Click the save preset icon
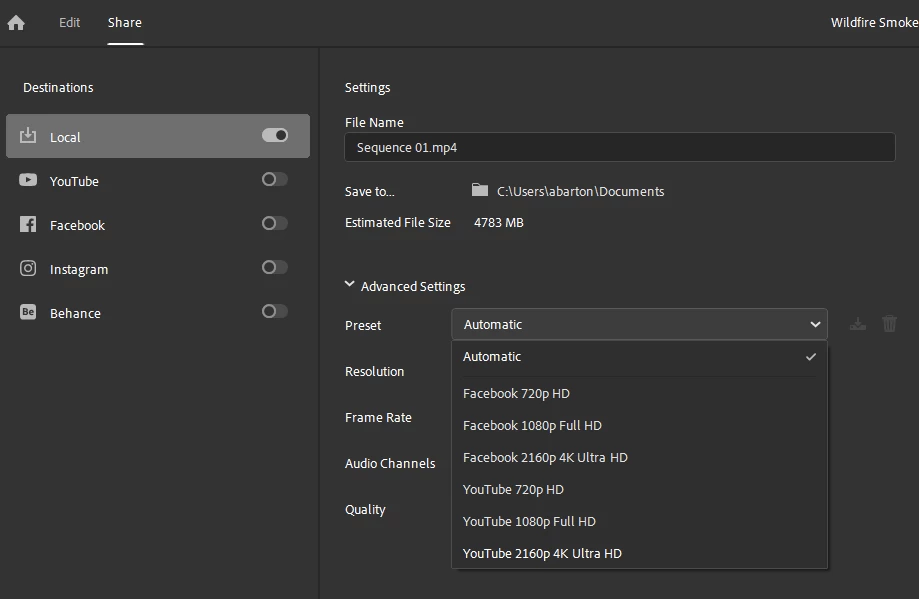 pos(857,324)
